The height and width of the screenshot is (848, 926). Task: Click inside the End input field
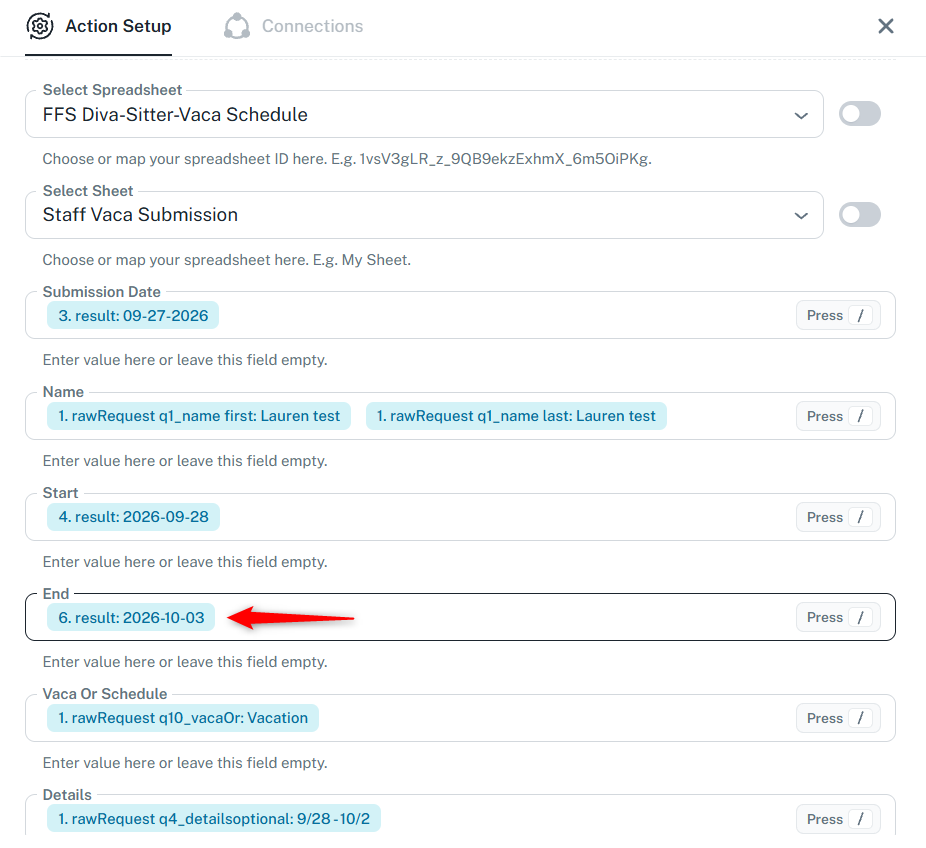click(x=461, y=617)
